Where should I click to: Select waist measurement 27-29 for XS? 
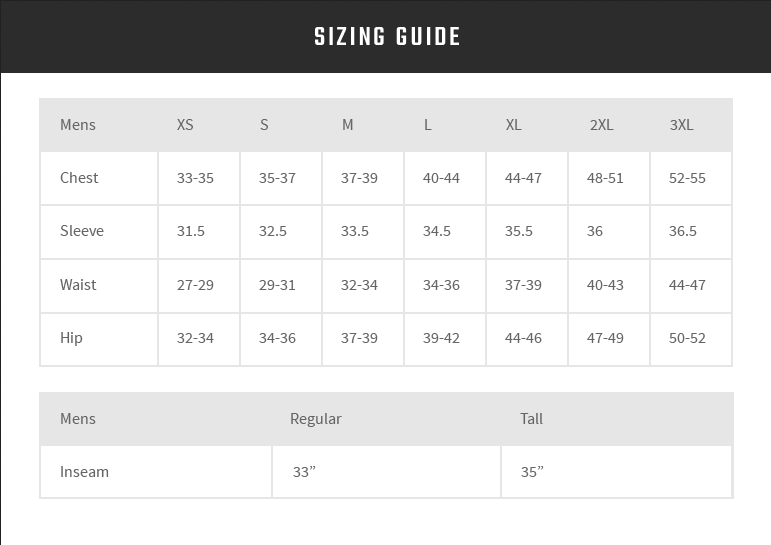pyautogui.click(x=195, y=285)
